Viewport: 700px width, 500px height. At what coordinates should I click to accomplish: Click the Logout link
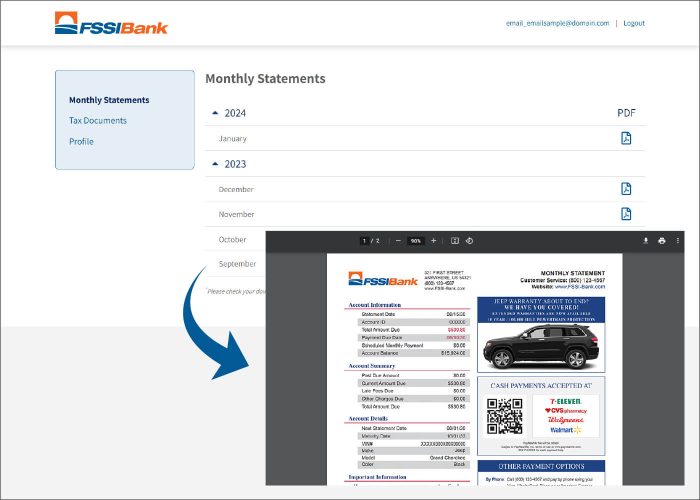634,23
